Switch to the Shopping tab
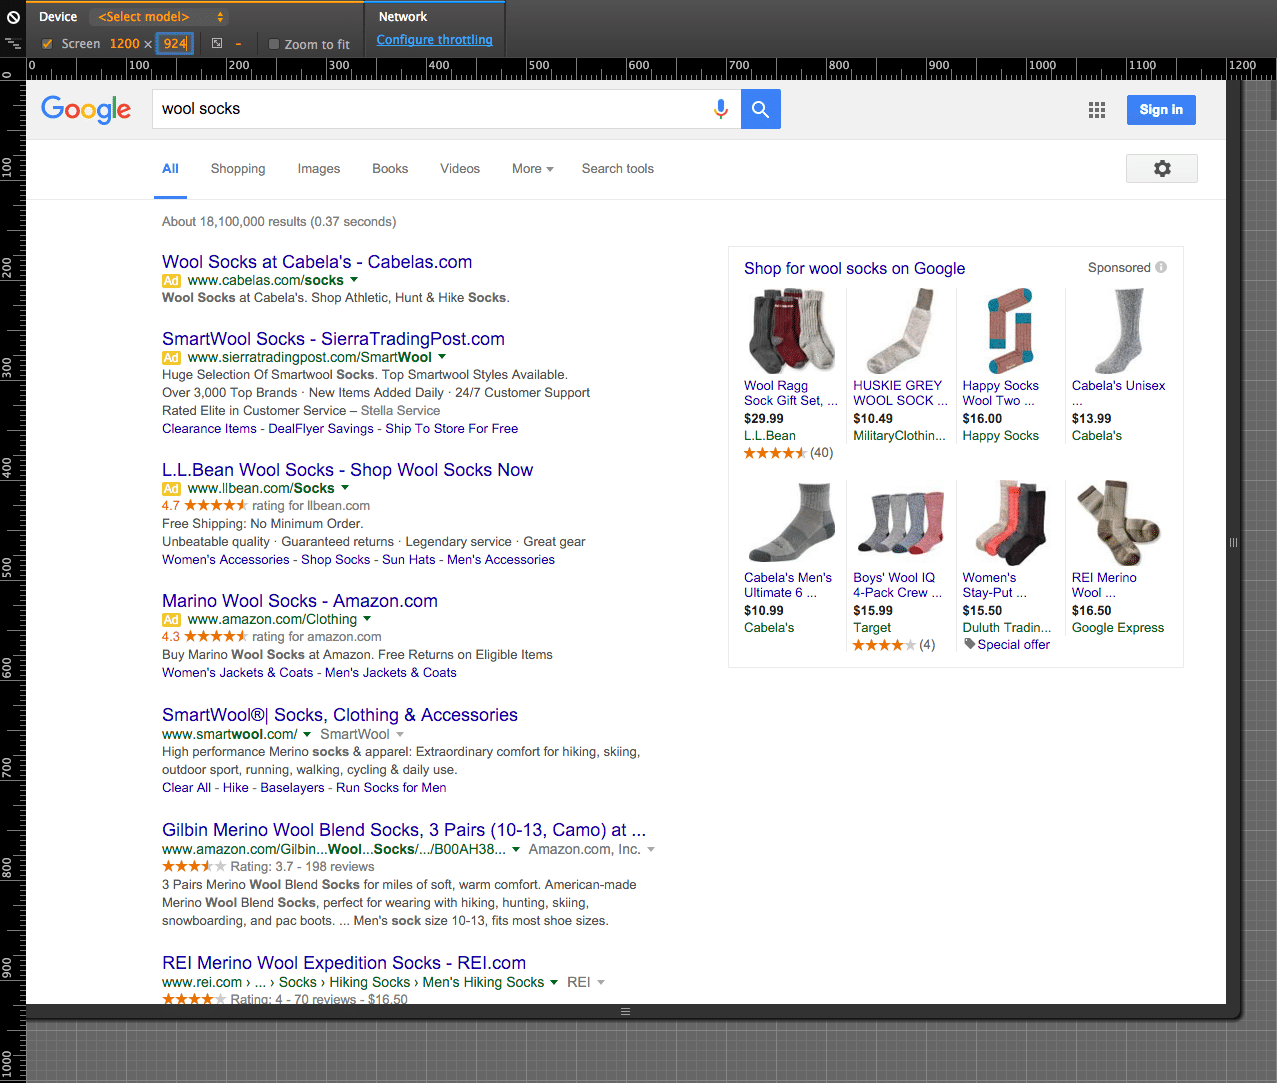The height and width of the screenshot is (1083, 1277). (238, 169)
